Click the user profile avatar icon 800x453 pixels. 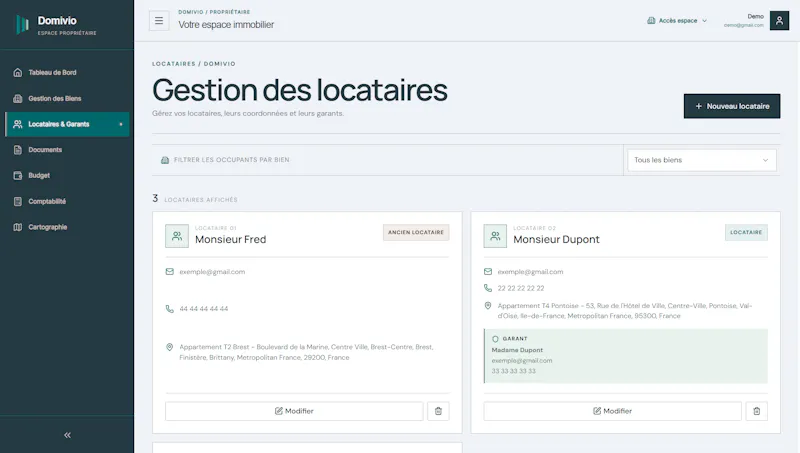779,20
